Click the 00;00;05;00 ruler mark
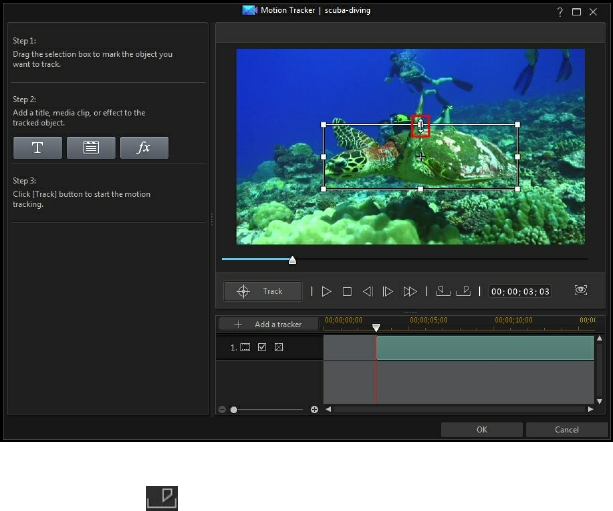This screenshot has height=511, width=613. 428,320
